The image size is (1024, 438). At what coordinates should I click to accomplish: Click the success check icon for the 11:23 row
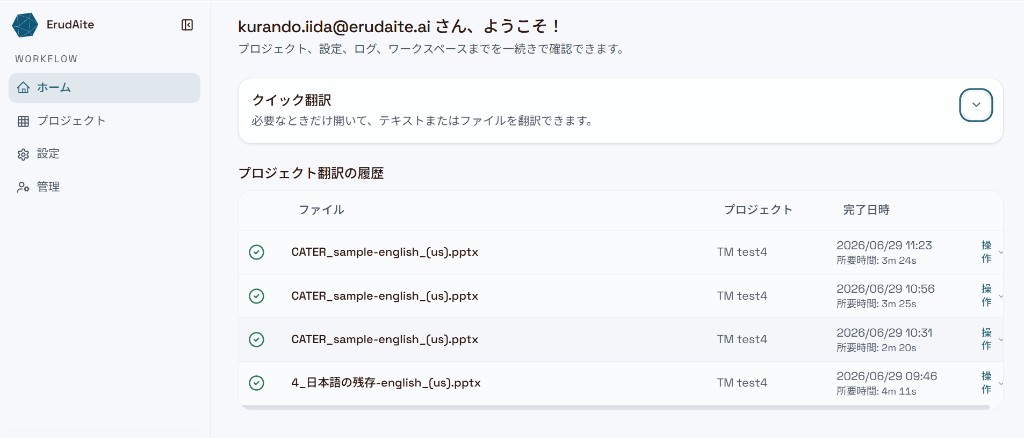coord(257,252)
